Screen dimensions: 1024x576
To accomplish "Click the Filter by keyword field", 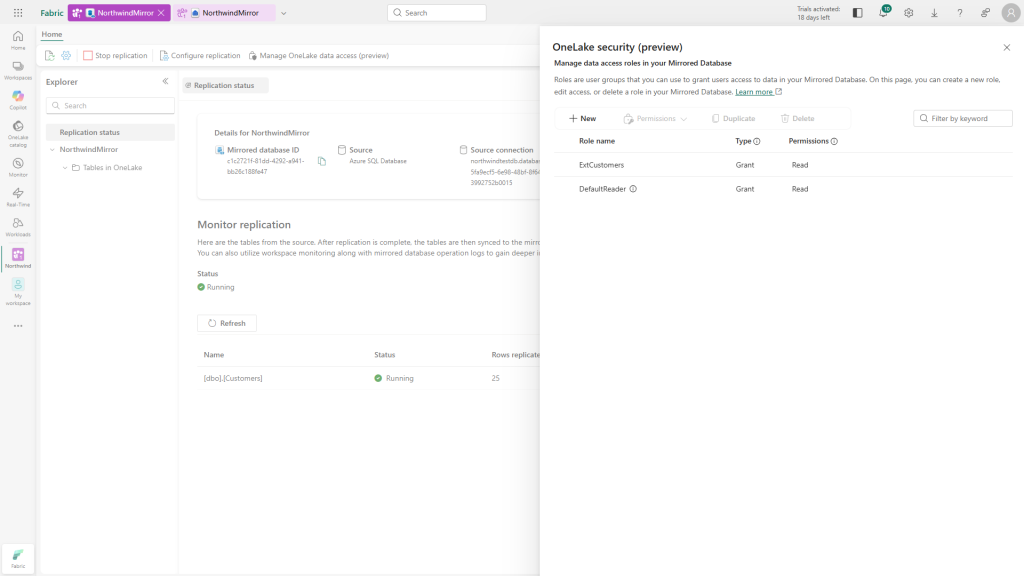I will (962, 117).
